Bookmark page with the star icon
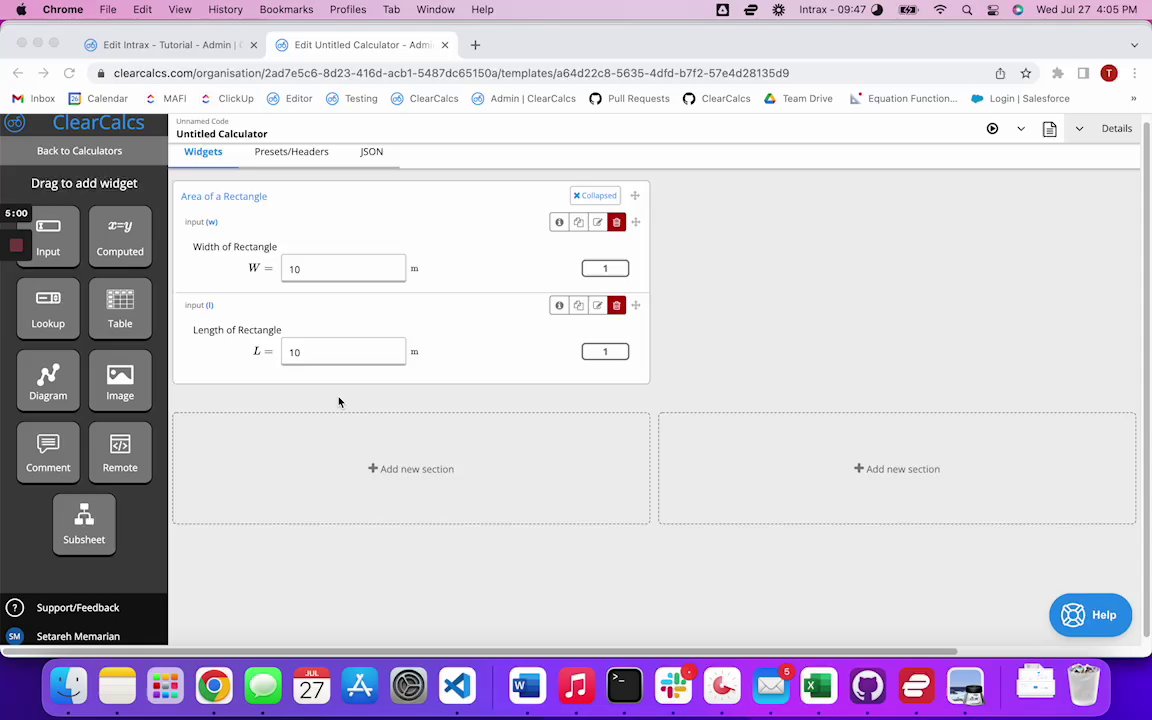The width and height of the screenshot is (1152, 720). coord(1026,73)
